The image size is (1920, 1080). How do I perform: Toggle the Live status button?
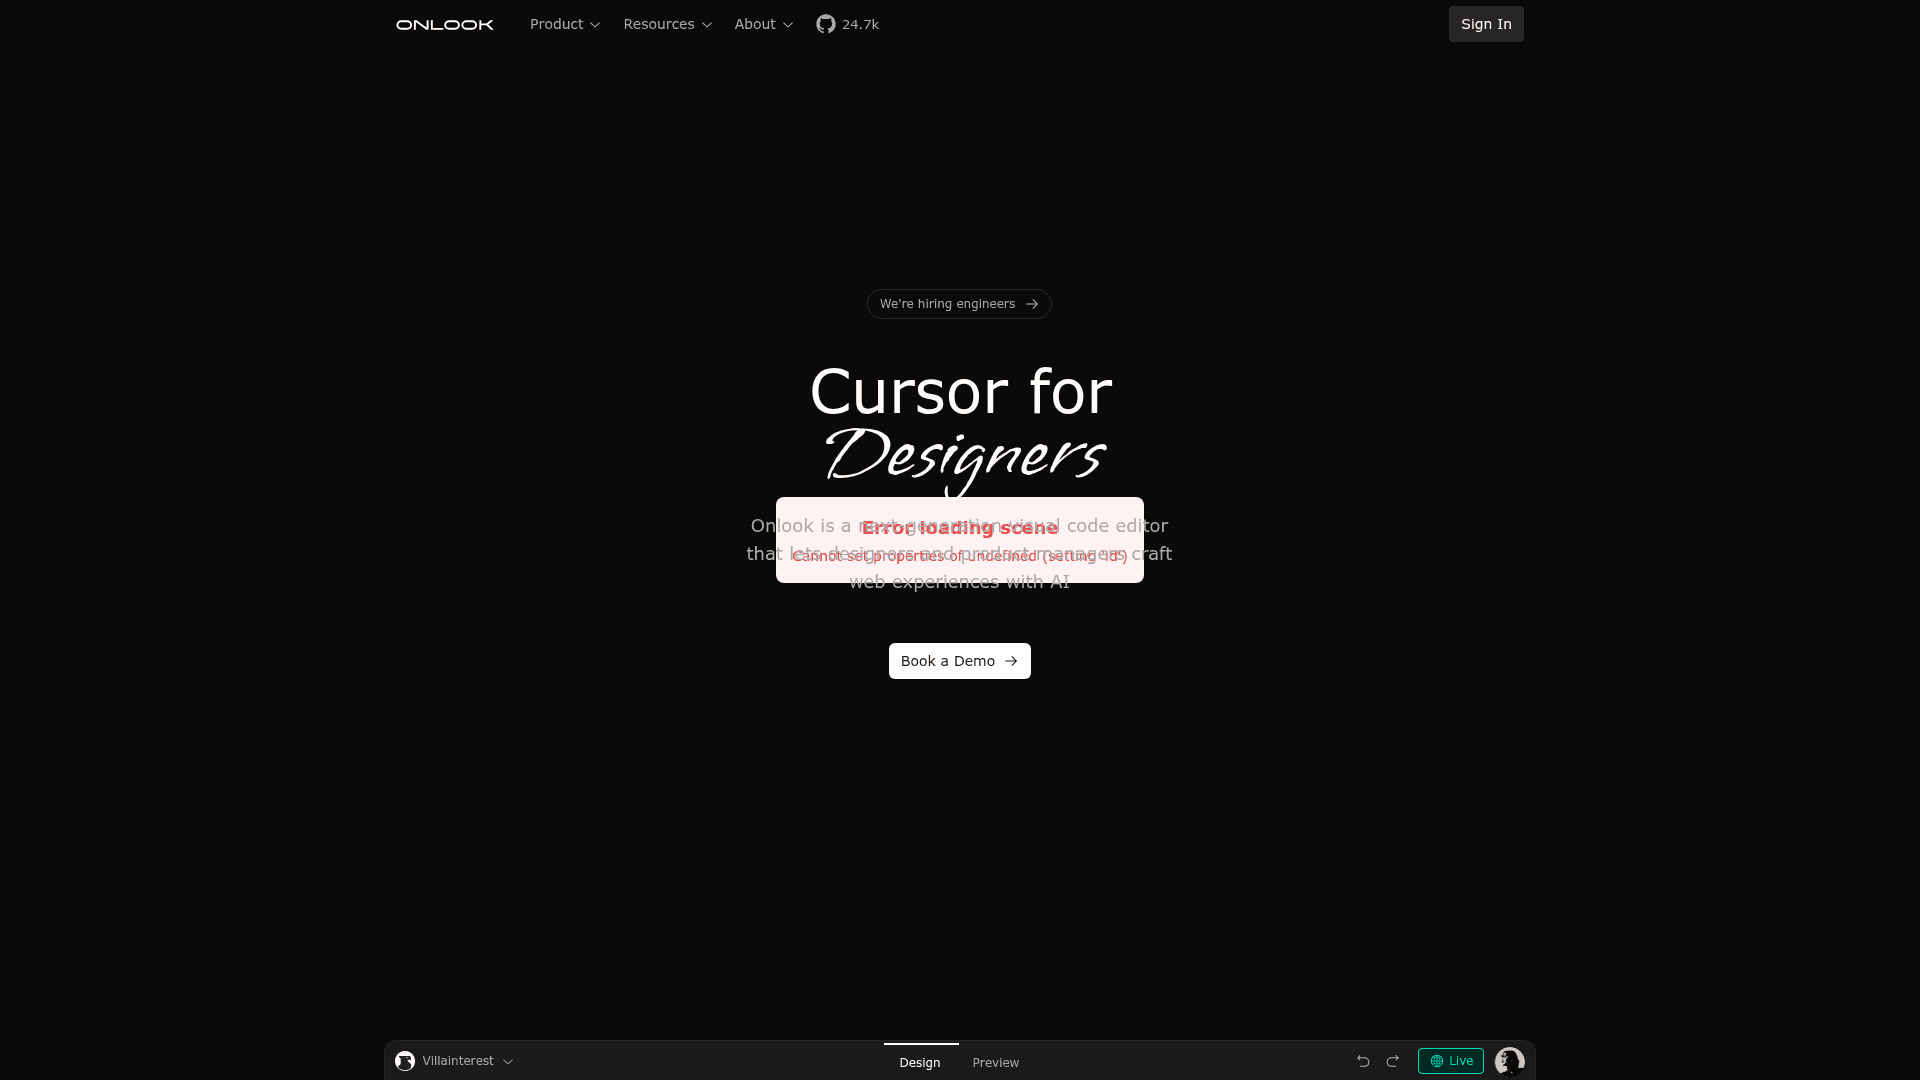pos(1450,1061)
